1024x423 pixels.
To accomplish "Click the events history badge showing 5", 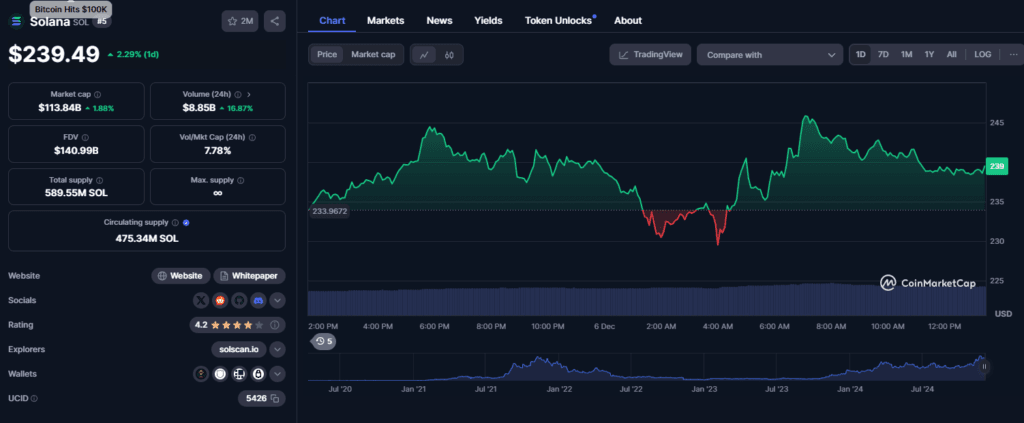I will coord(323,341).
